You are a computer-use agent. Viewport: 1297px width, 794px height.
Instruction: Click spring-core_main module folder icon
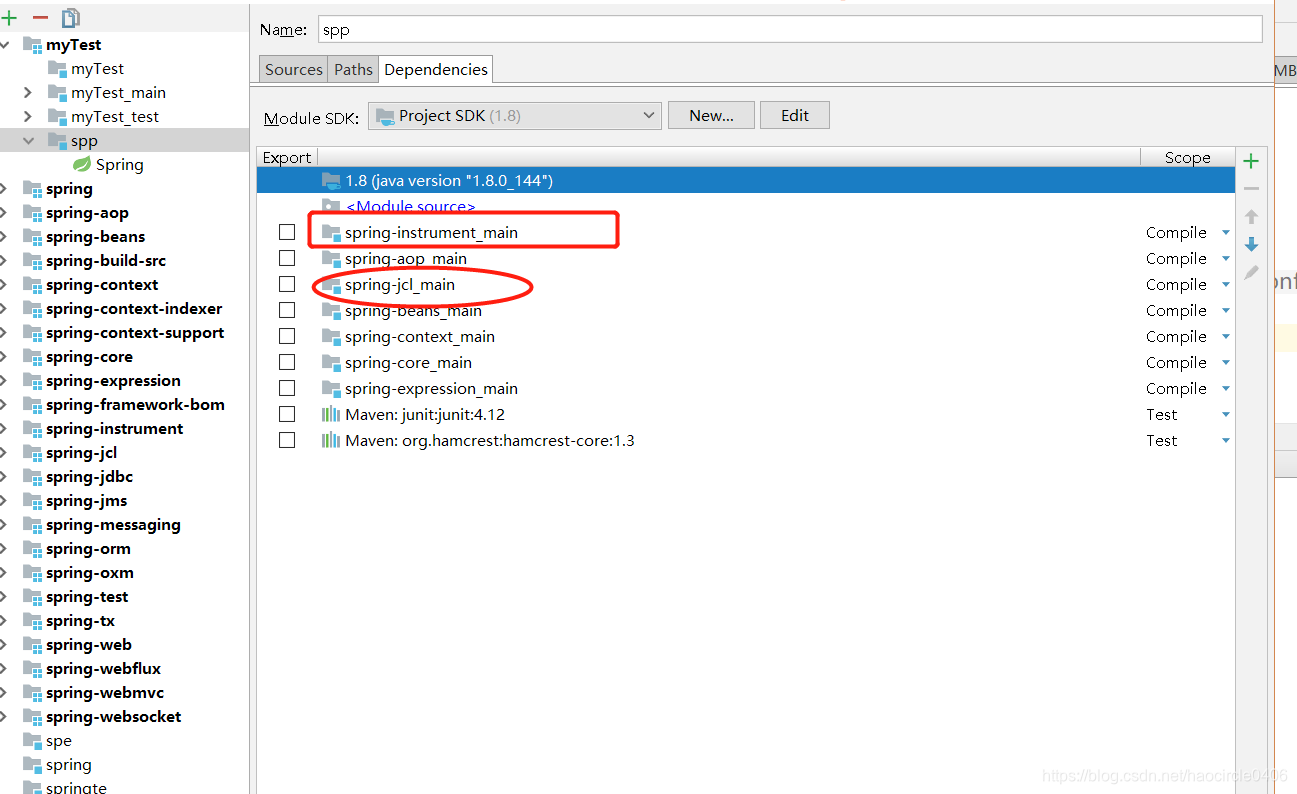click(x=331, y=363)
